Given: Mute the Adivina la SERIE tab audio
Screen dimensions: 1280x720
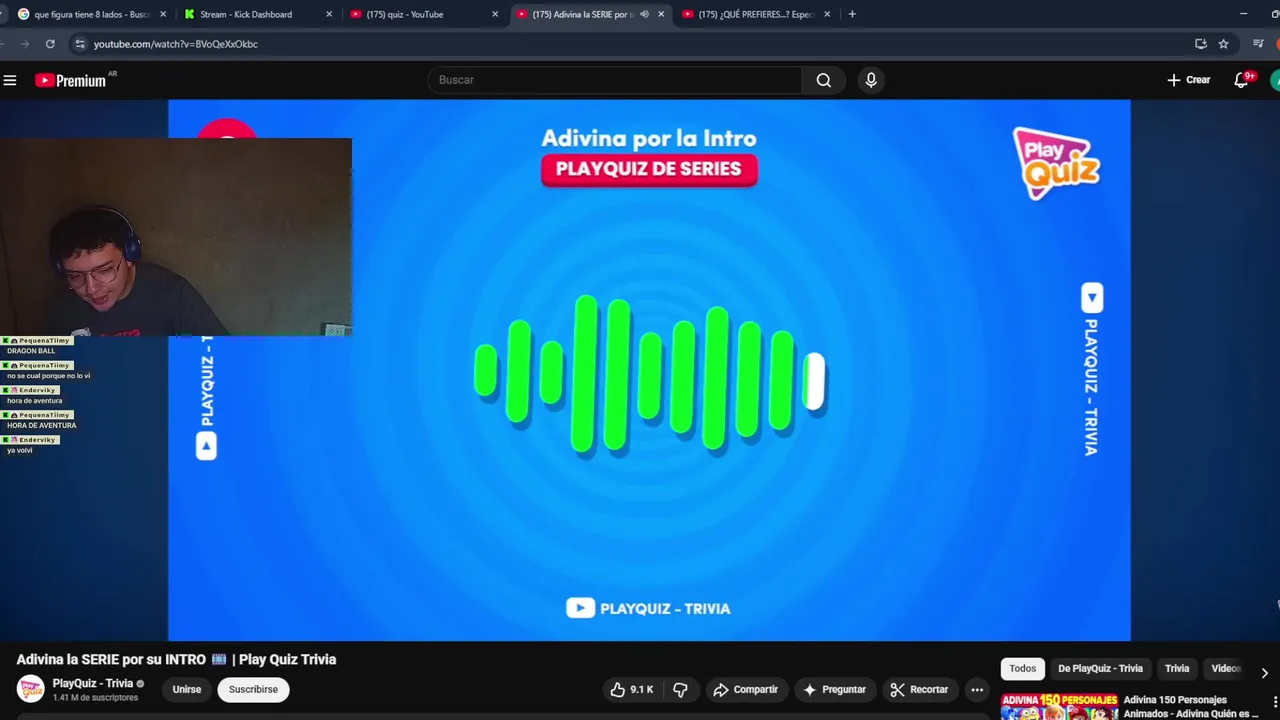Looking at the screenshot, I should click(x=644, y=14).
